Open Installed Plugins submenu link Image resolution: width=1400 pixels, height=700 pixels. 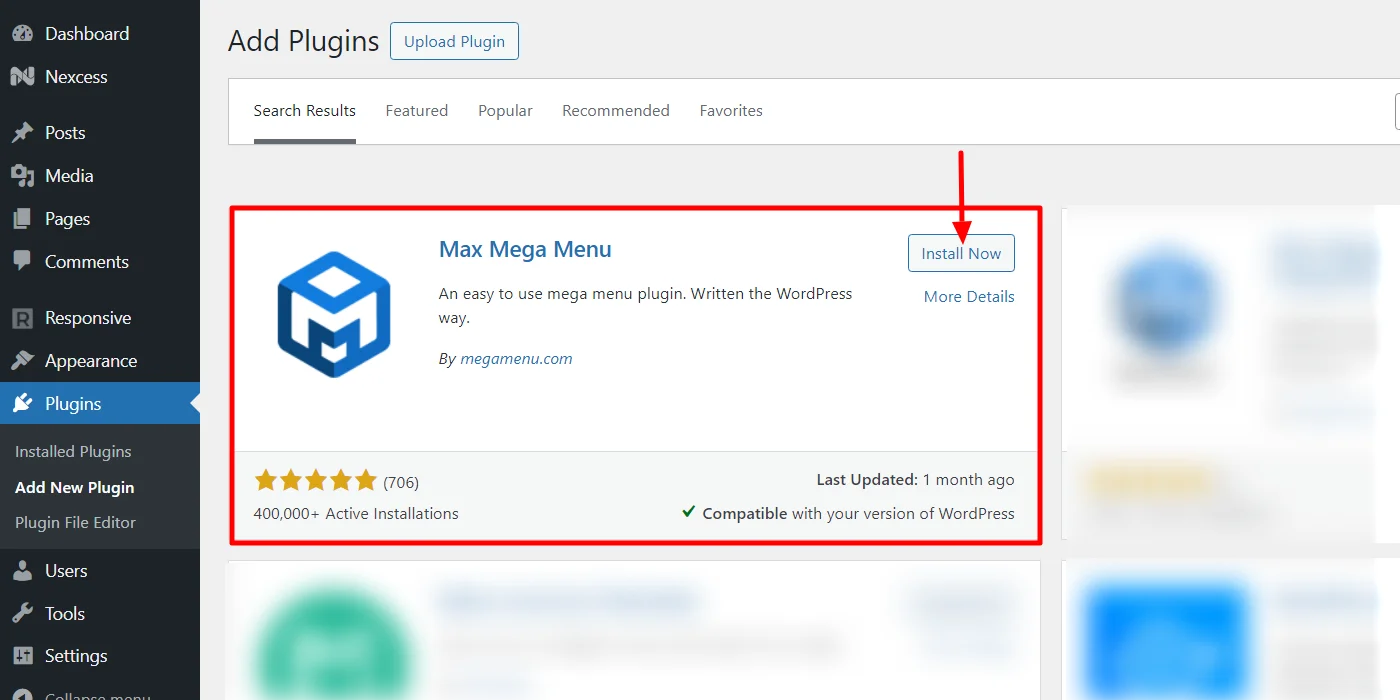coord(73,451)
